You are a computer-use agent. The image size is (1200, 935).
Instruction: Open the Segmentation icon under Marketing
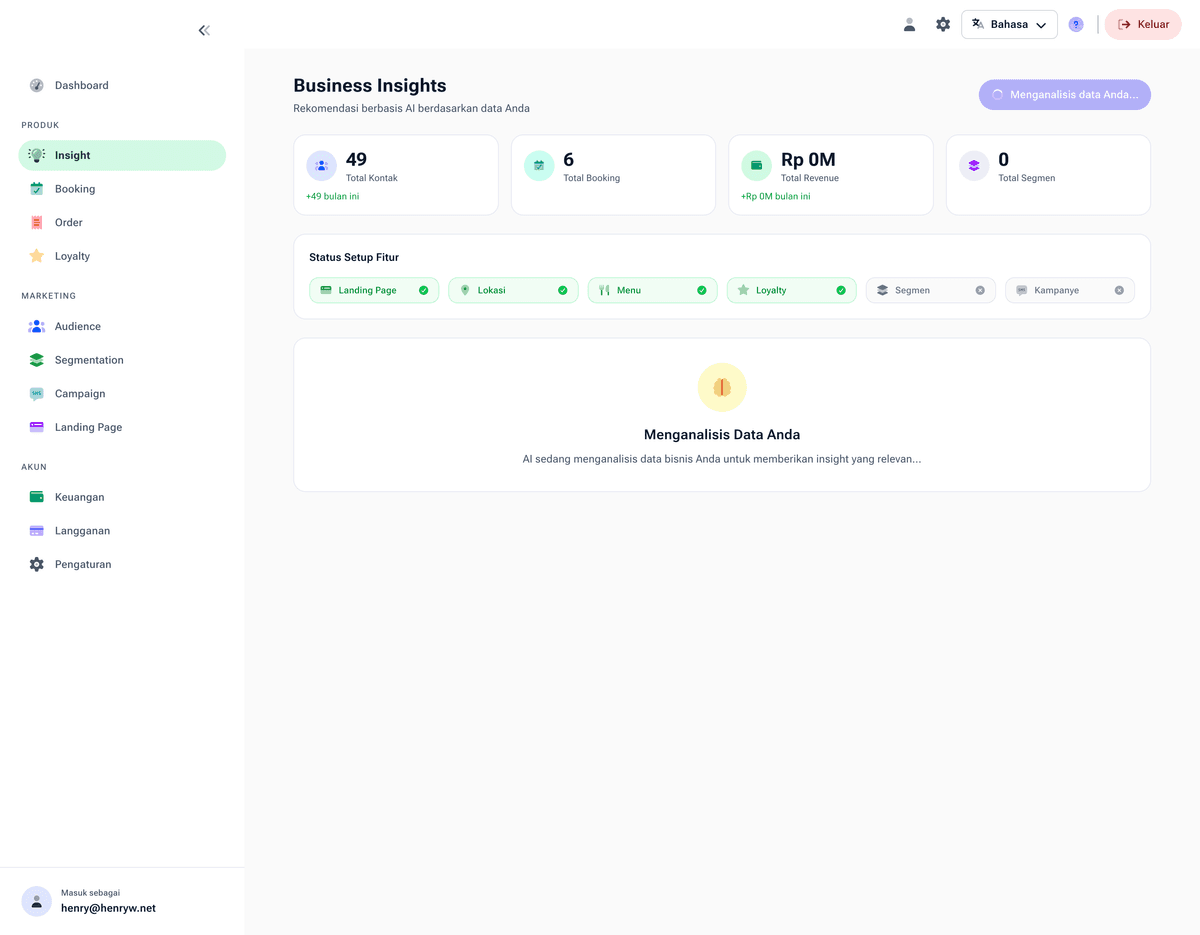(37, 359)
